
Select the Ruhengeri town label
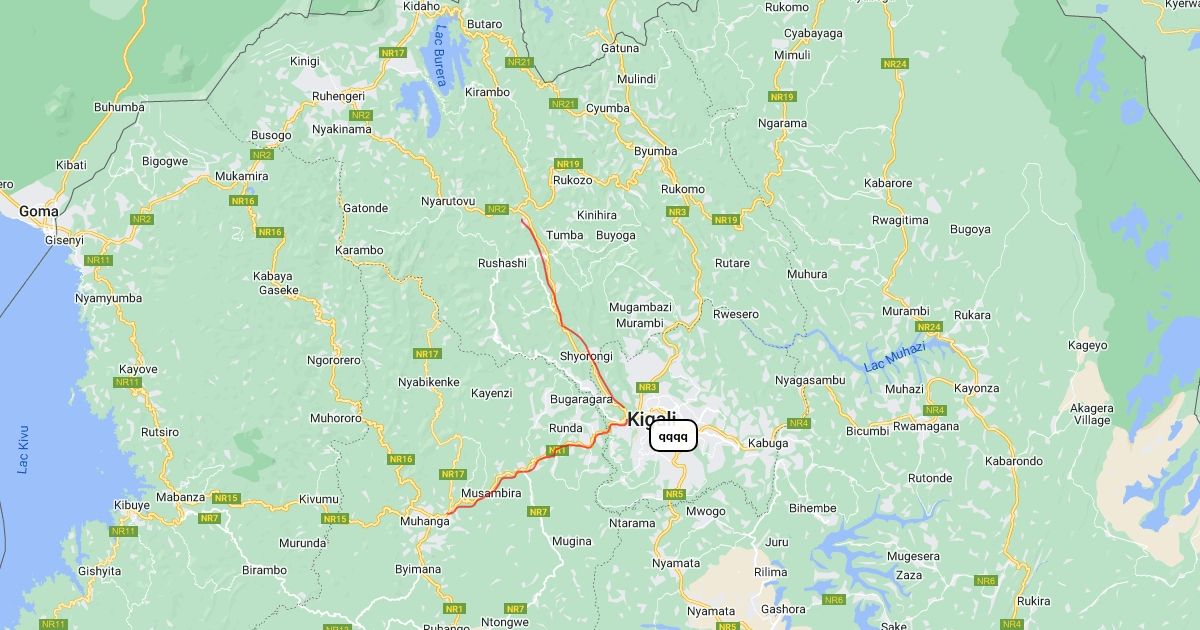coord(338,96)
